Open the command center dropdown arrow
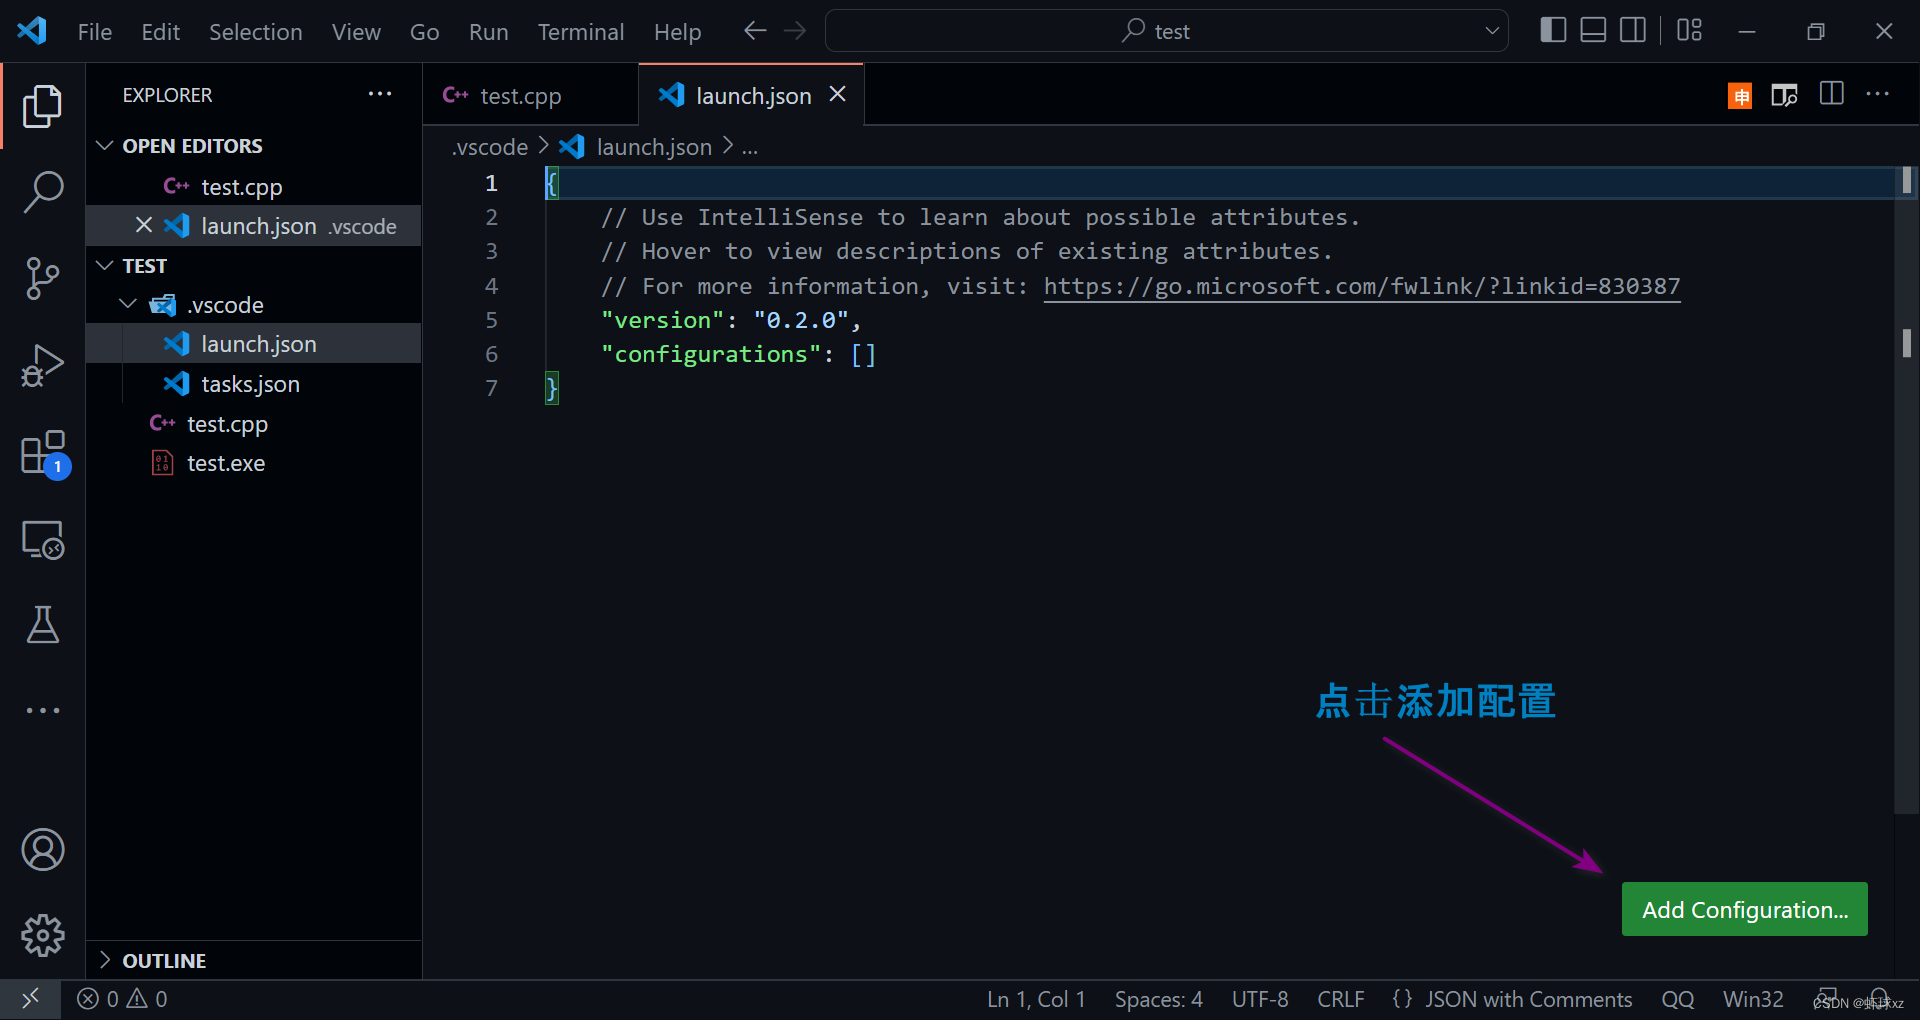The width and height of the screenshot is (1920, 1020). tap(1492, 31)
